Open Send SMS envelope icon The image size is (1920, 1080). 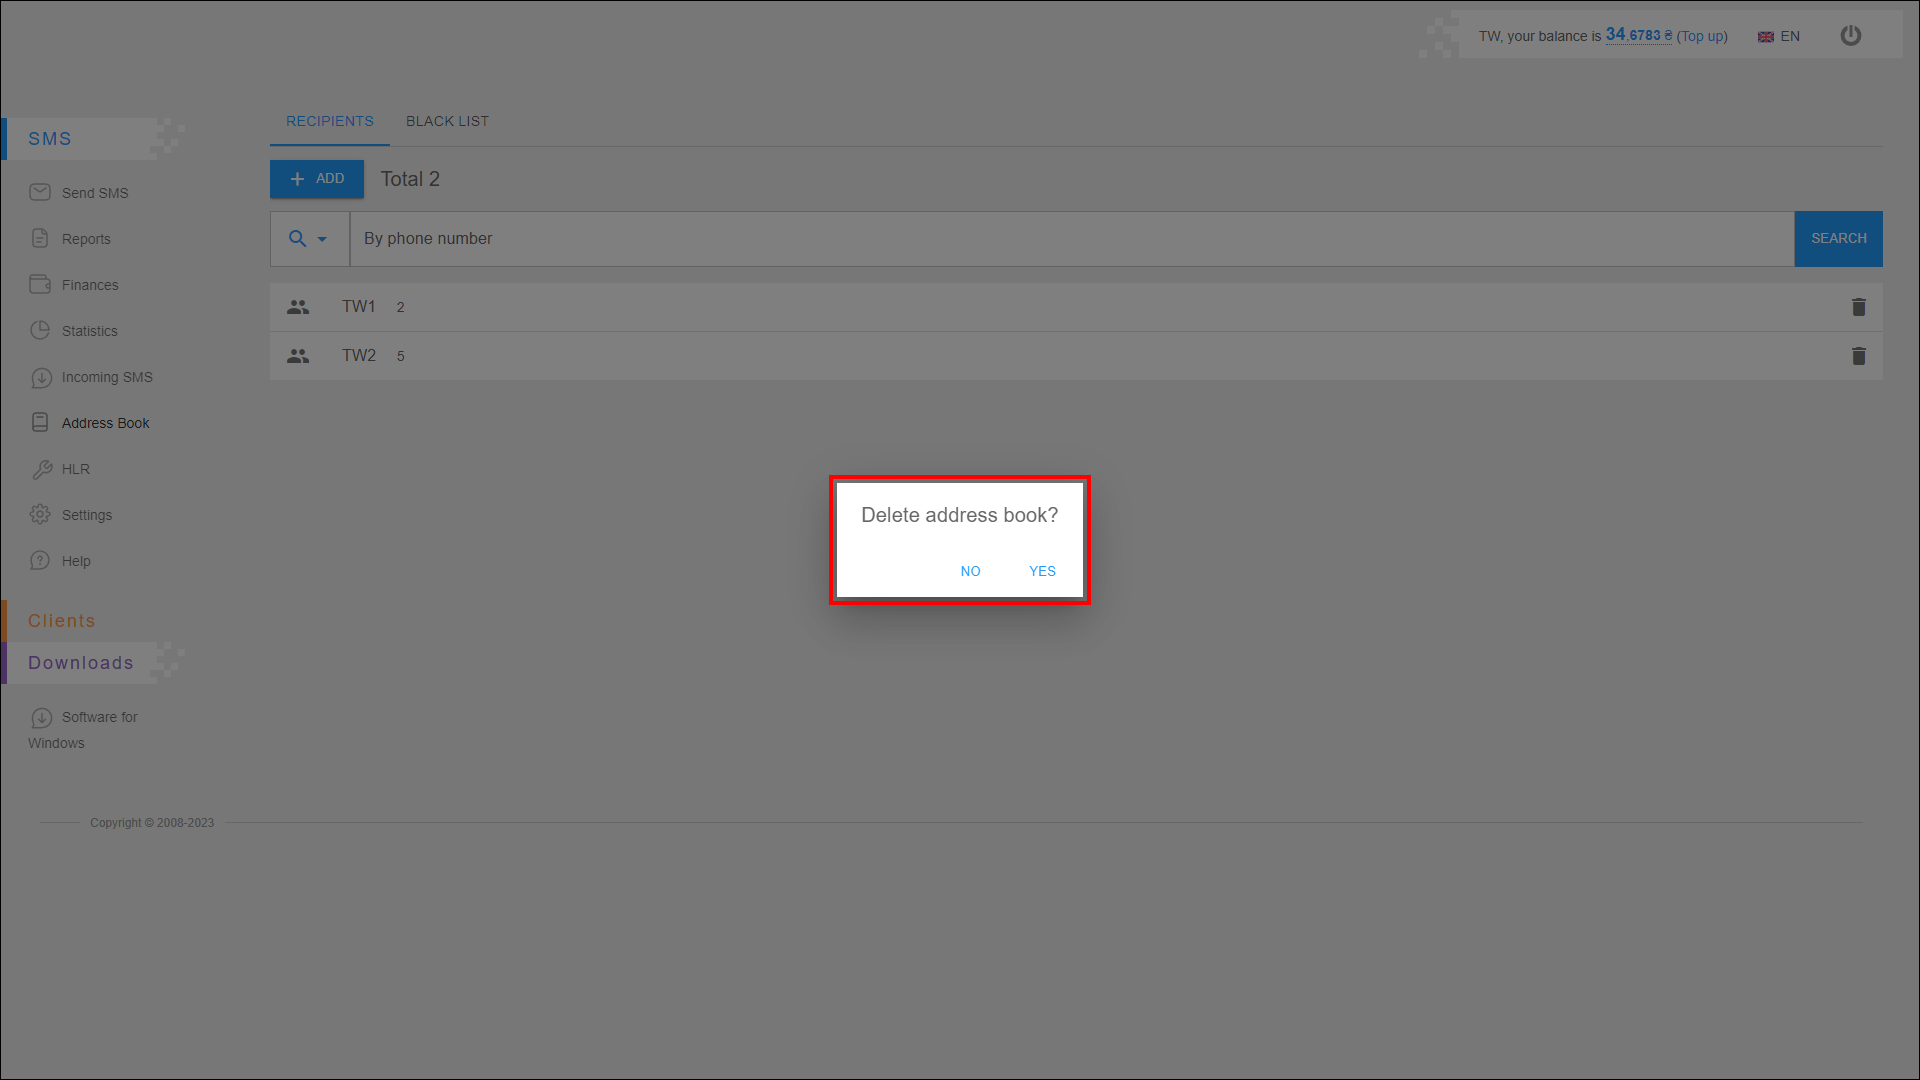(40, 192)
